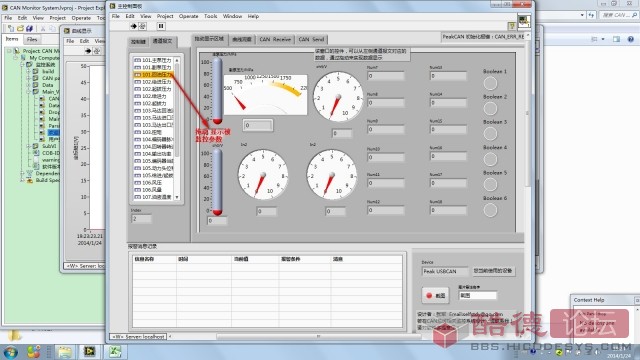Open the Operate menu in main panel
Screen dimensions: 640x360
[x=189, y=16]
